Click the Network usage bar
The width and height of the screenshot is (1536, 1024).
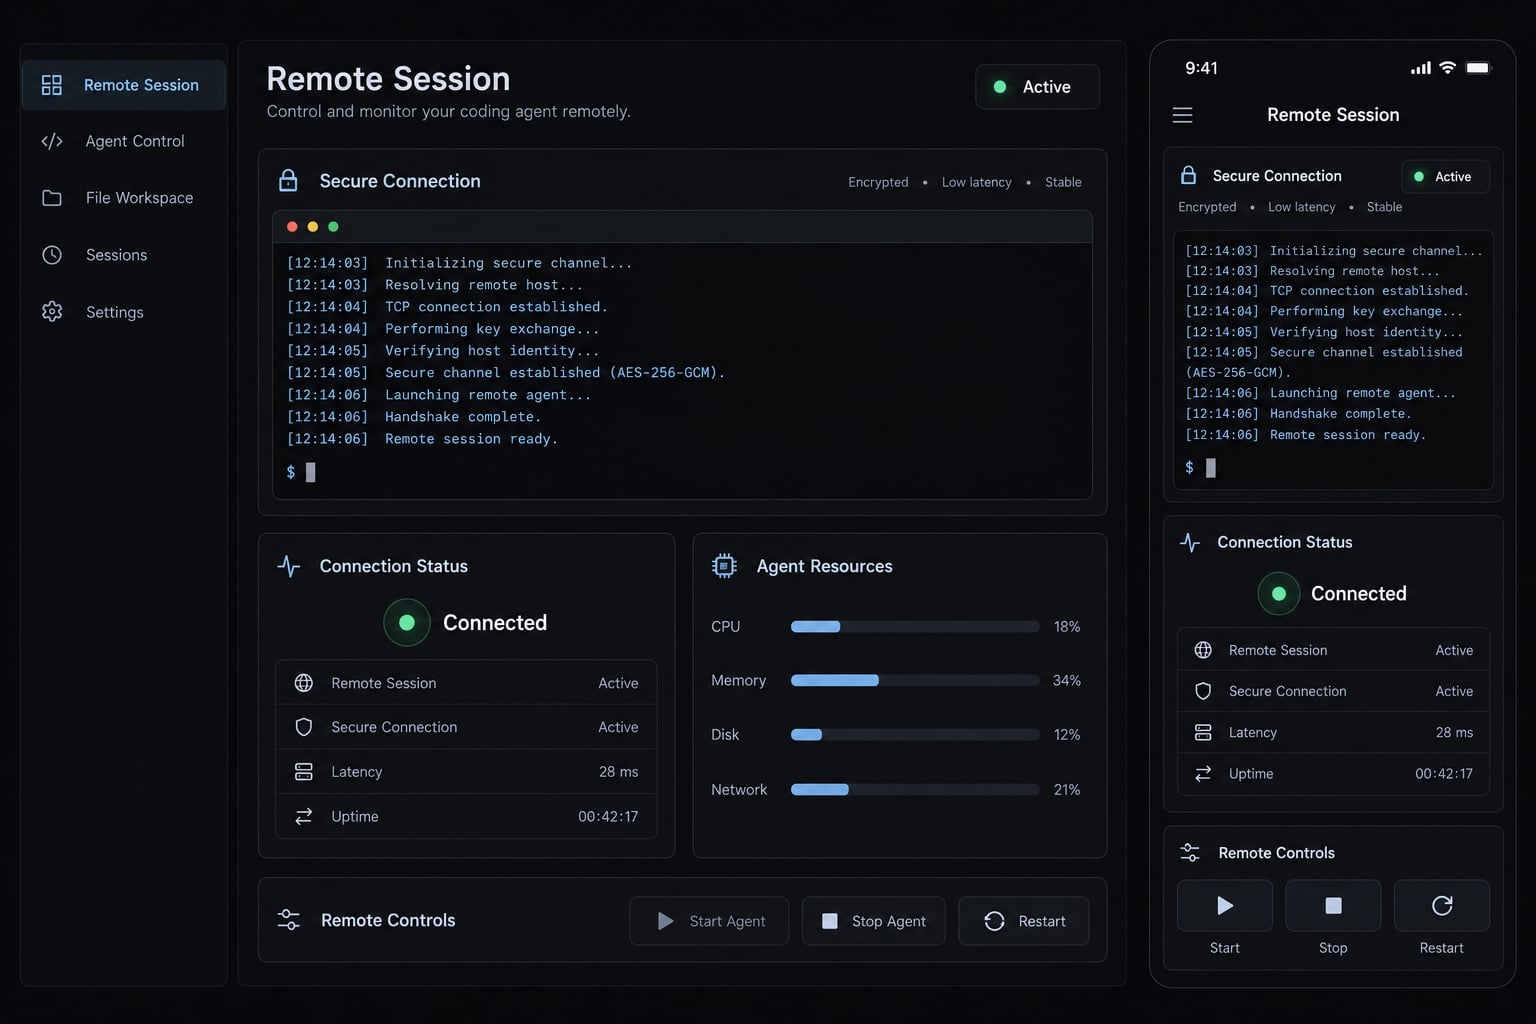click(915, 789)
